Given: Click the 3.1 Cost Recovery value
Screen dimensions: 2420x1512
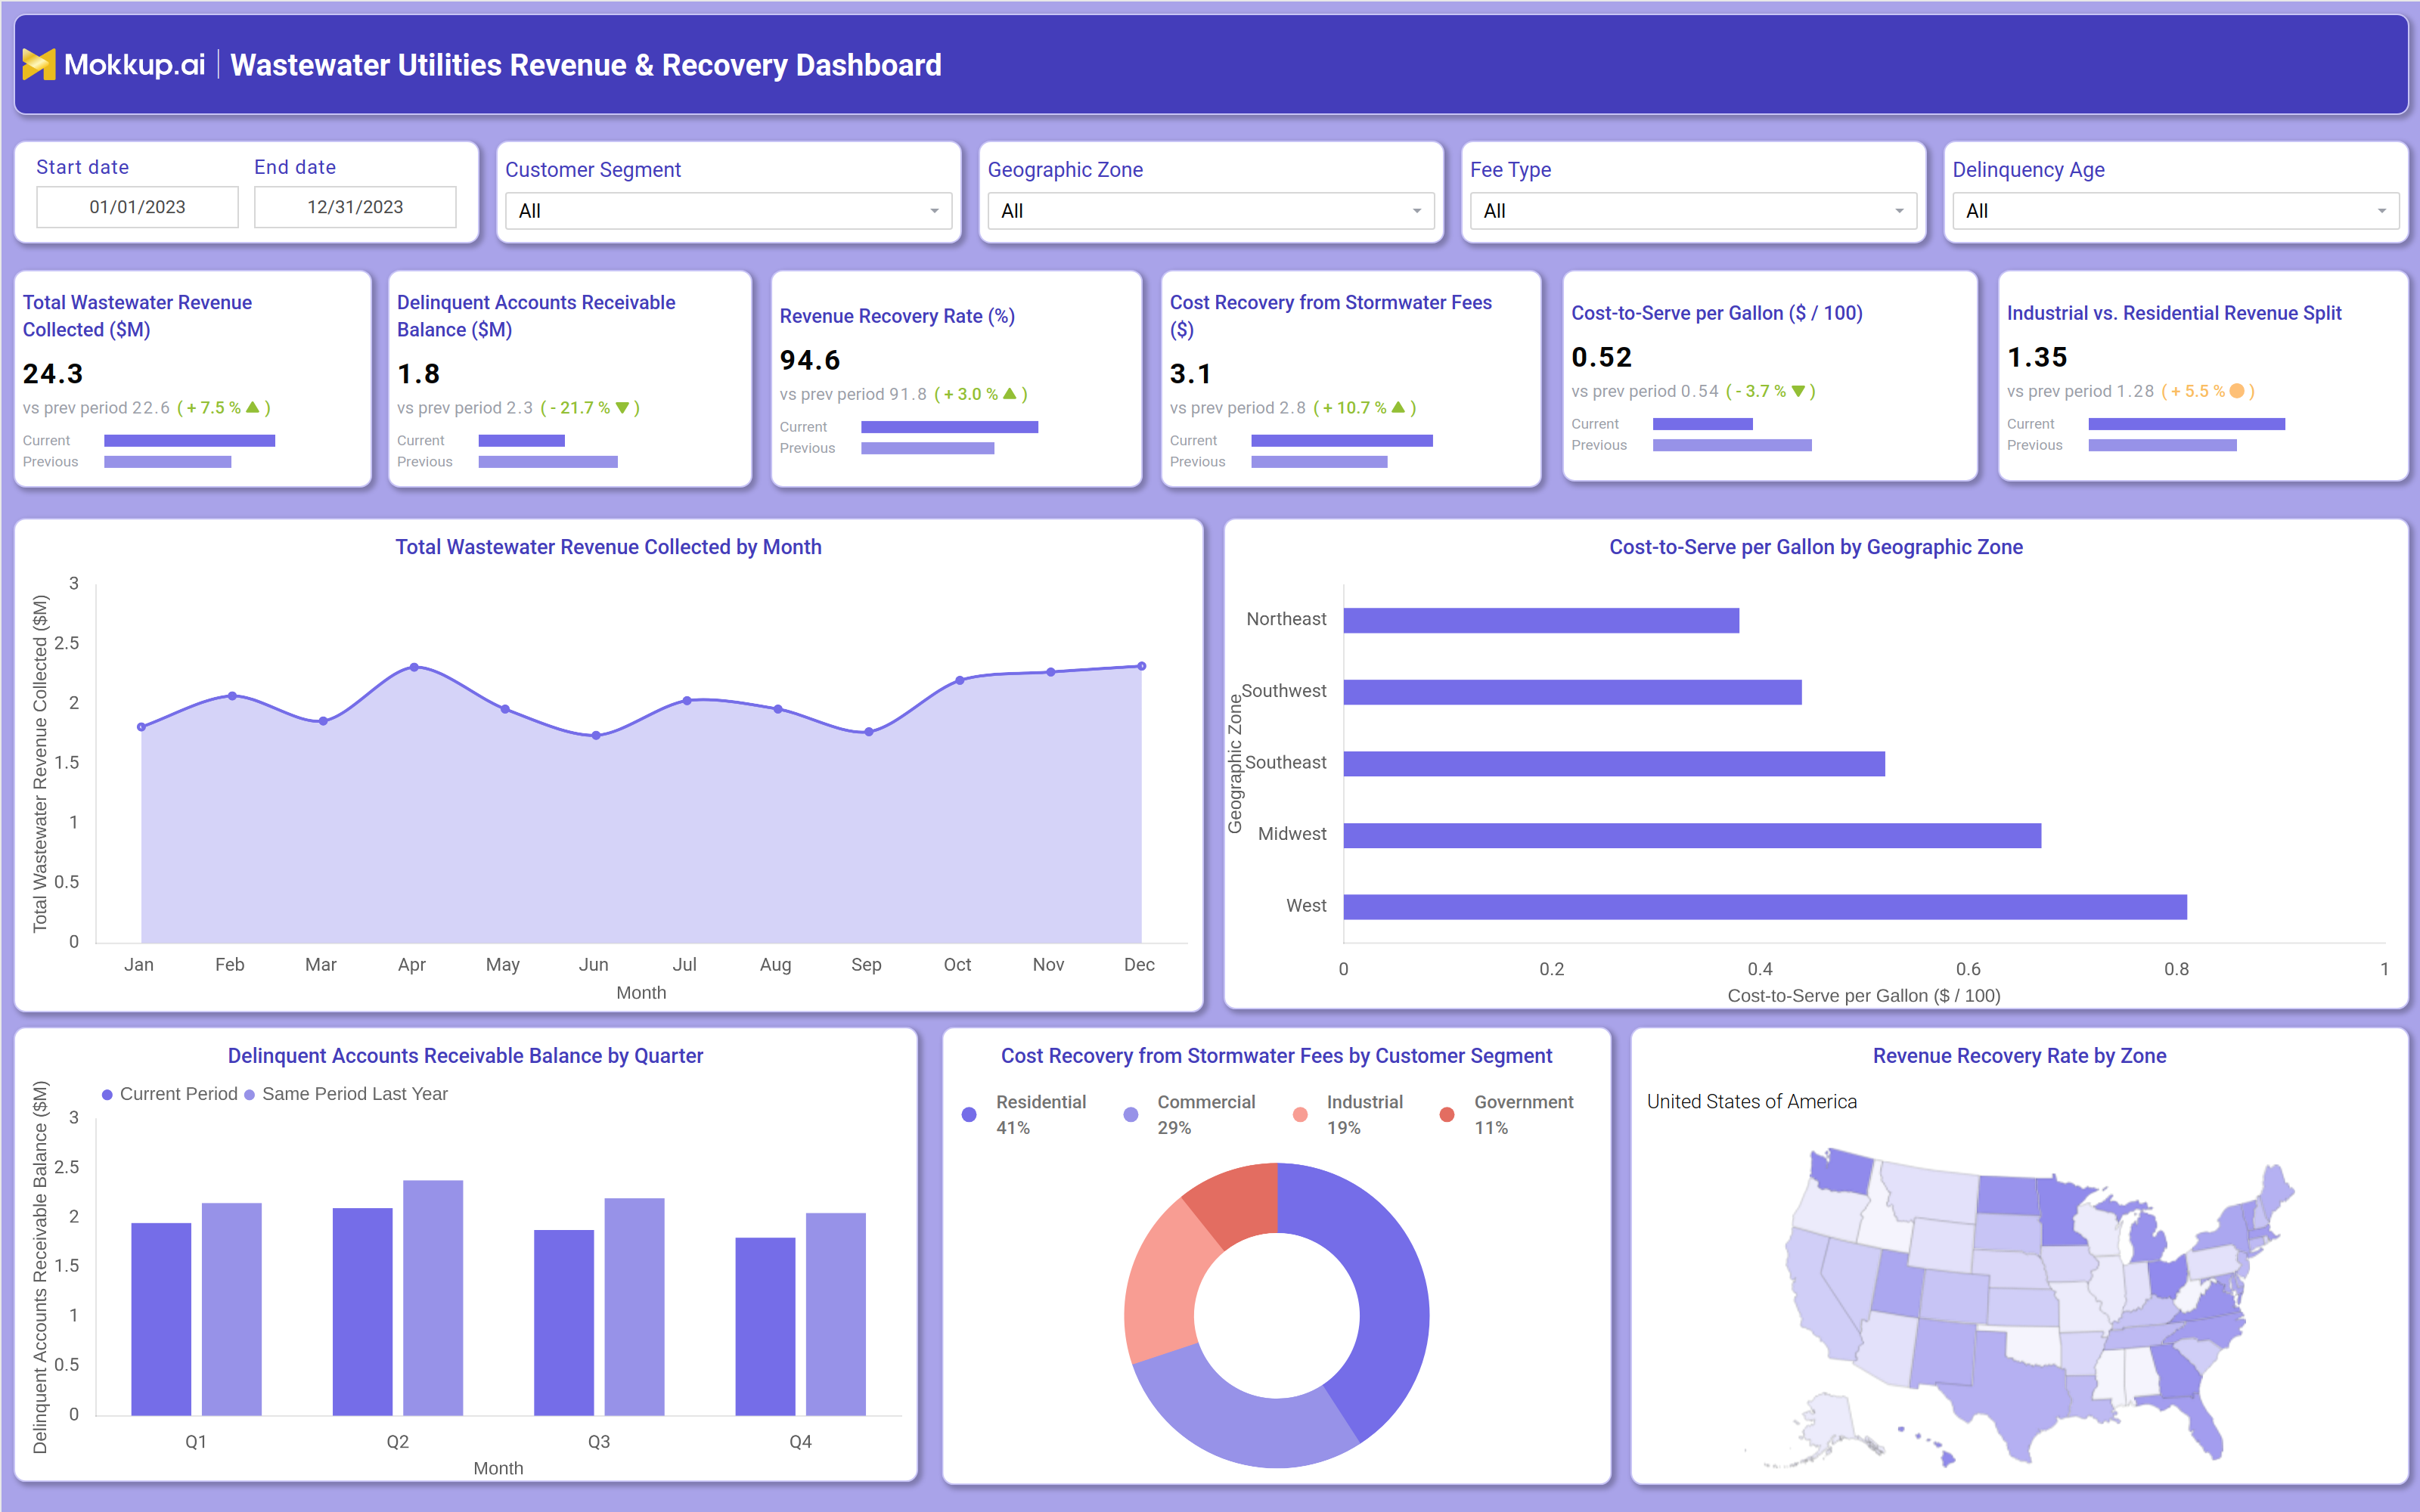Looking at the screenshot, I should point(1190,374).
